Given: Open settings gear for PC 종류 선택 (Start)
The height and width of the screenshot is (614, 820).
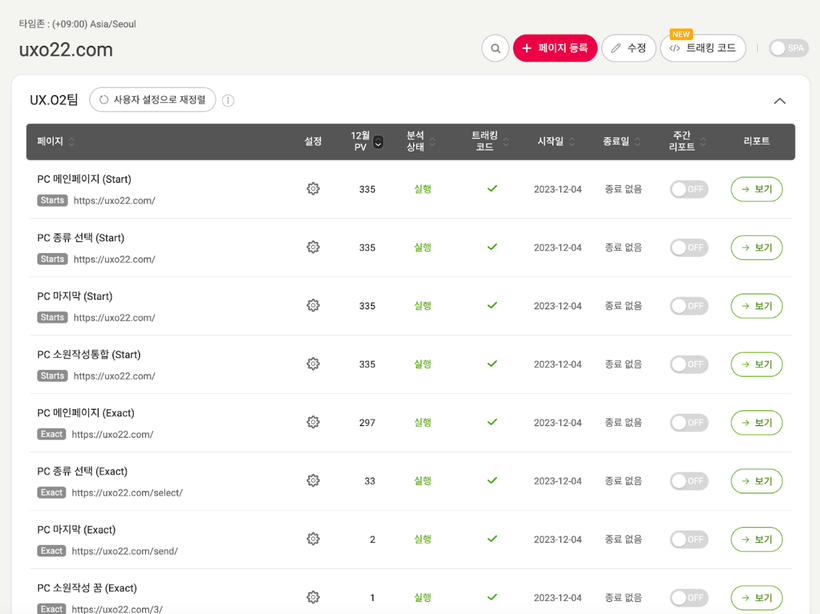Looking at the screenshot, I should [x=313, y=247].
